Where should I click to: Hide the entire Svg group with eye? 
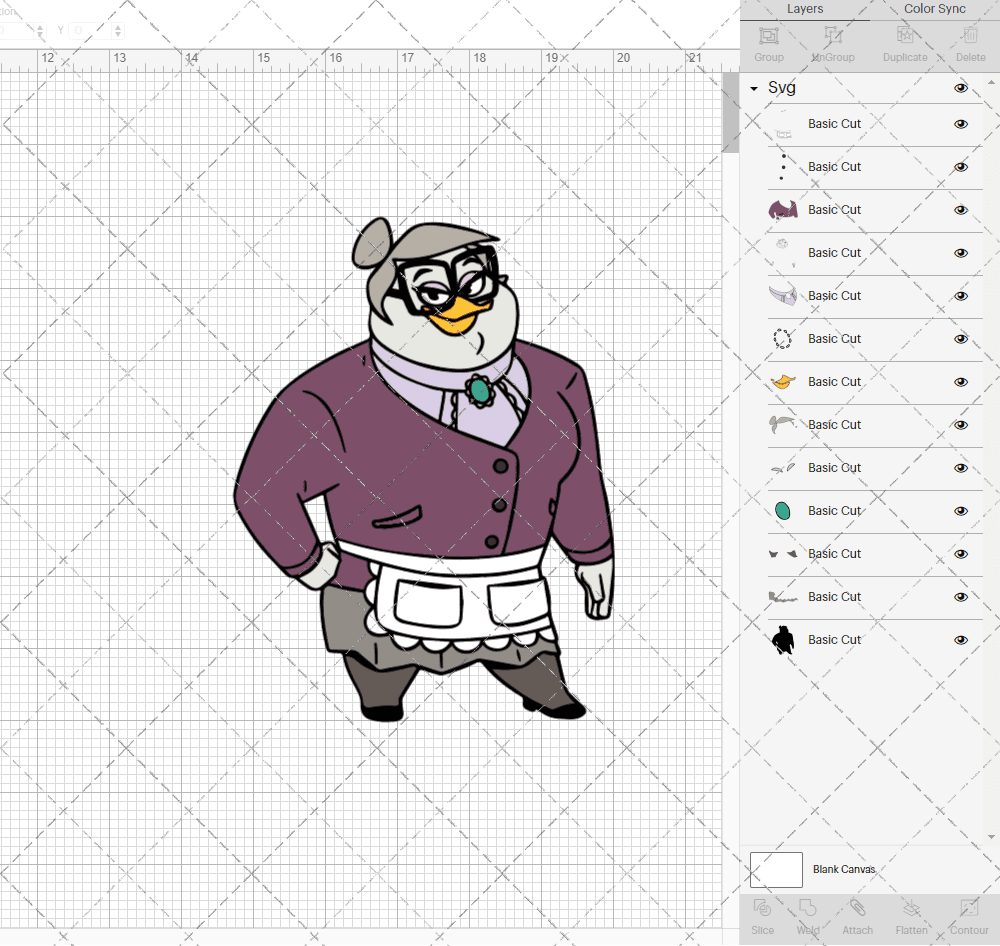click(x=960, y=88)
